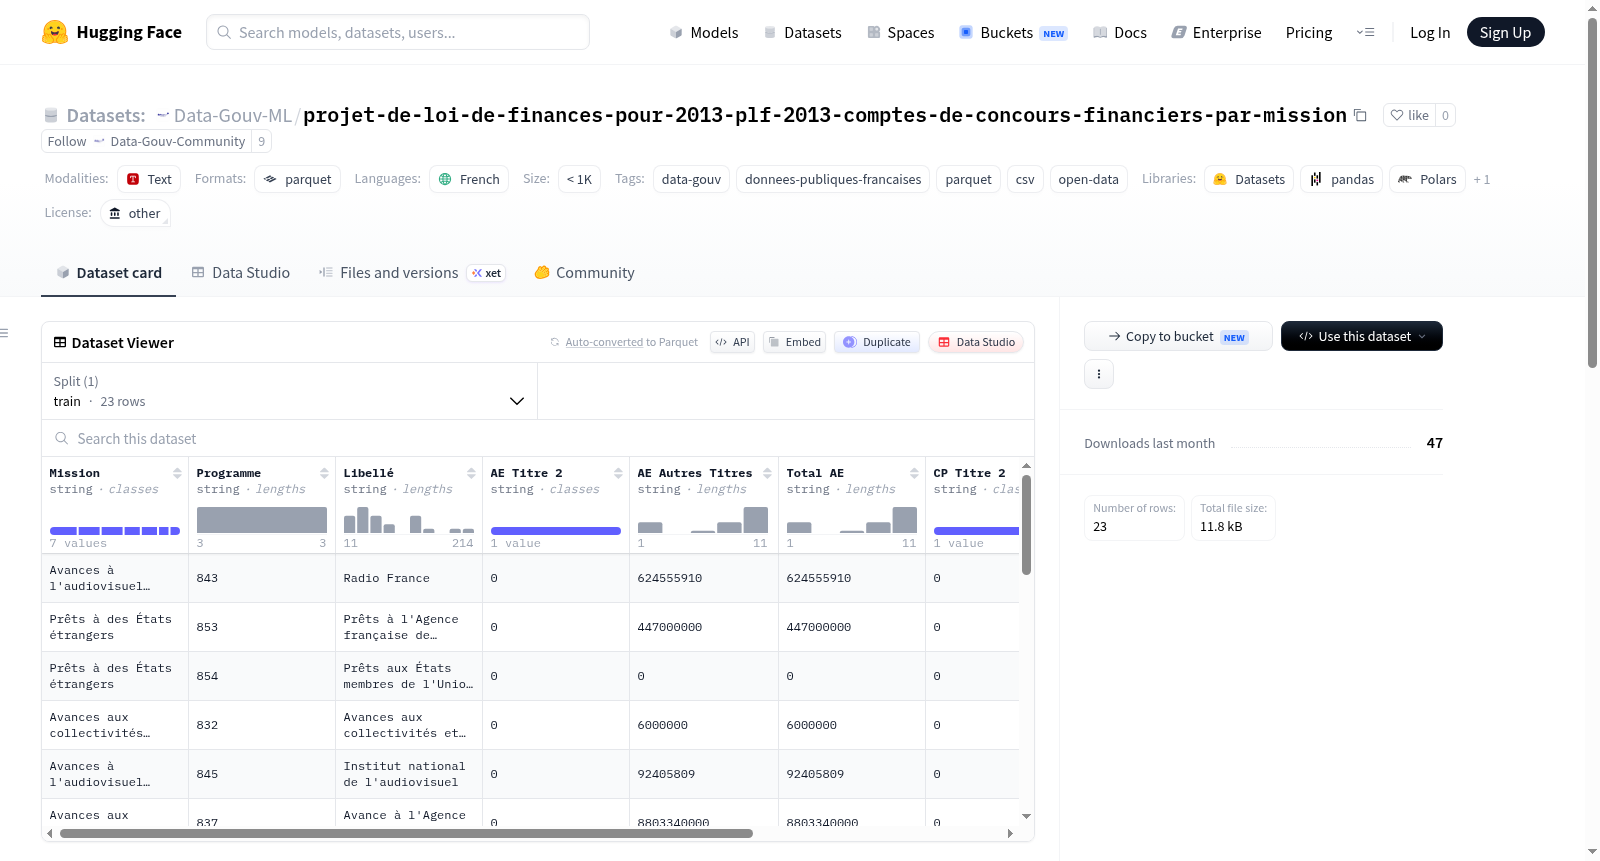Open Docs in the navigation
1600x861 pixels.
pyautogui.click(x=1119, y=32)
